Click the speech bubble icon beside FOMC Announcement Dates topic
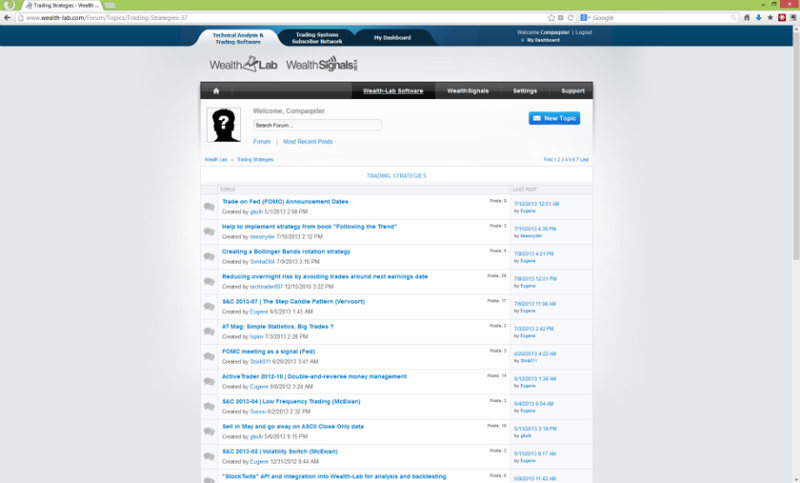The image size is (800, 483). [x=209, y=207]
